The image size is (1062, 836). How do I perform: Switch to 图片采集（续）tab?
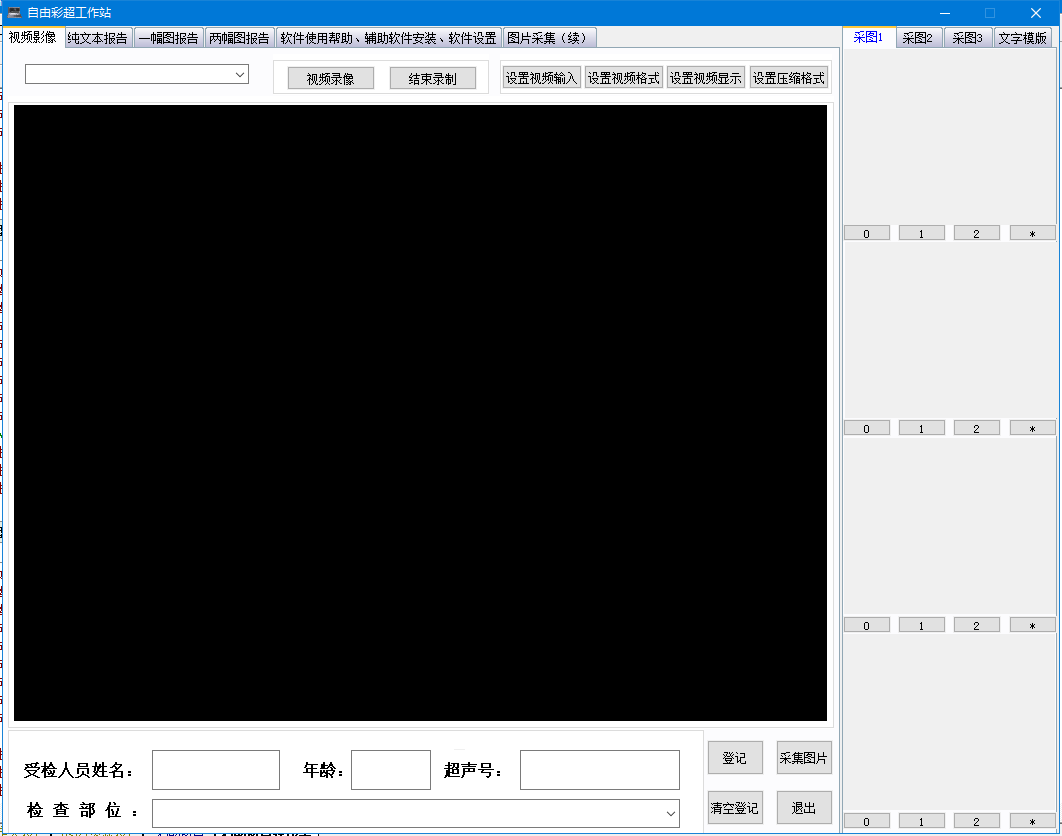pyautogui.click(x=549, y=38)
